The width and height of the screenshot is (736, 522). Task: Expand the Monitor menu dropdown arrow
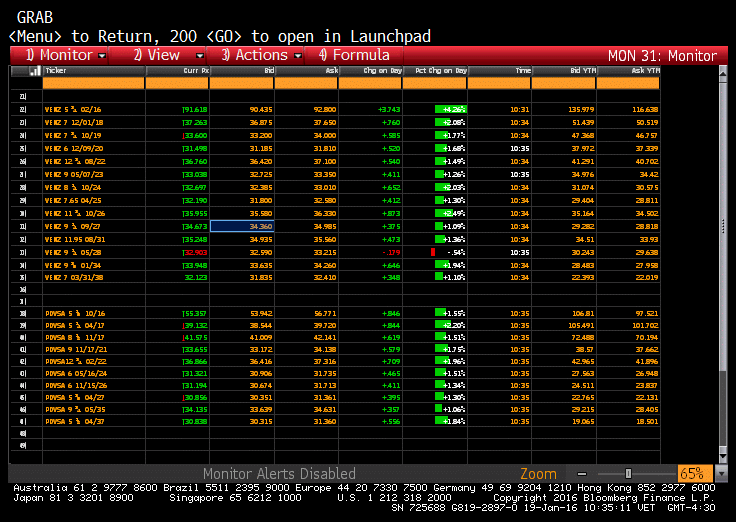pyautogui.click(x=102, y=56)
